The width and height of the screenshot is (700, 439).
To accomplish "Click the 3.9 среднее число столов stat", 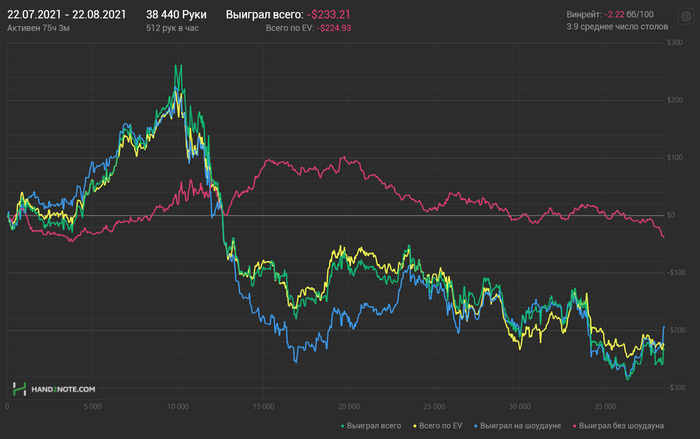I will click(617, 27).
